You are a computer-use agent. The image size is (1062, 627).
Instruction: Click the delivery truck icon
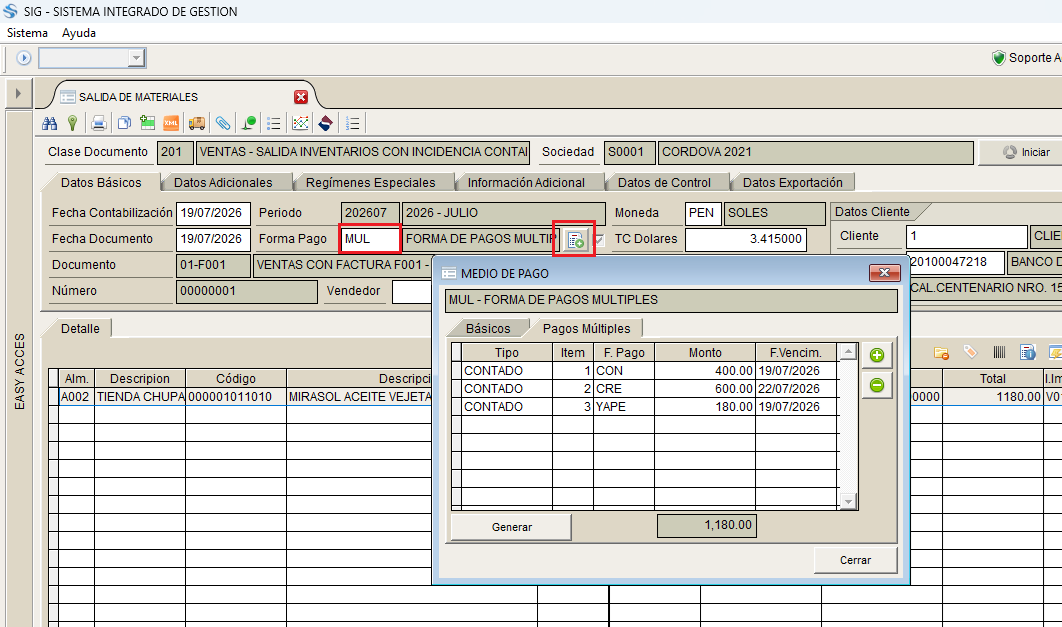pos(197,123)
